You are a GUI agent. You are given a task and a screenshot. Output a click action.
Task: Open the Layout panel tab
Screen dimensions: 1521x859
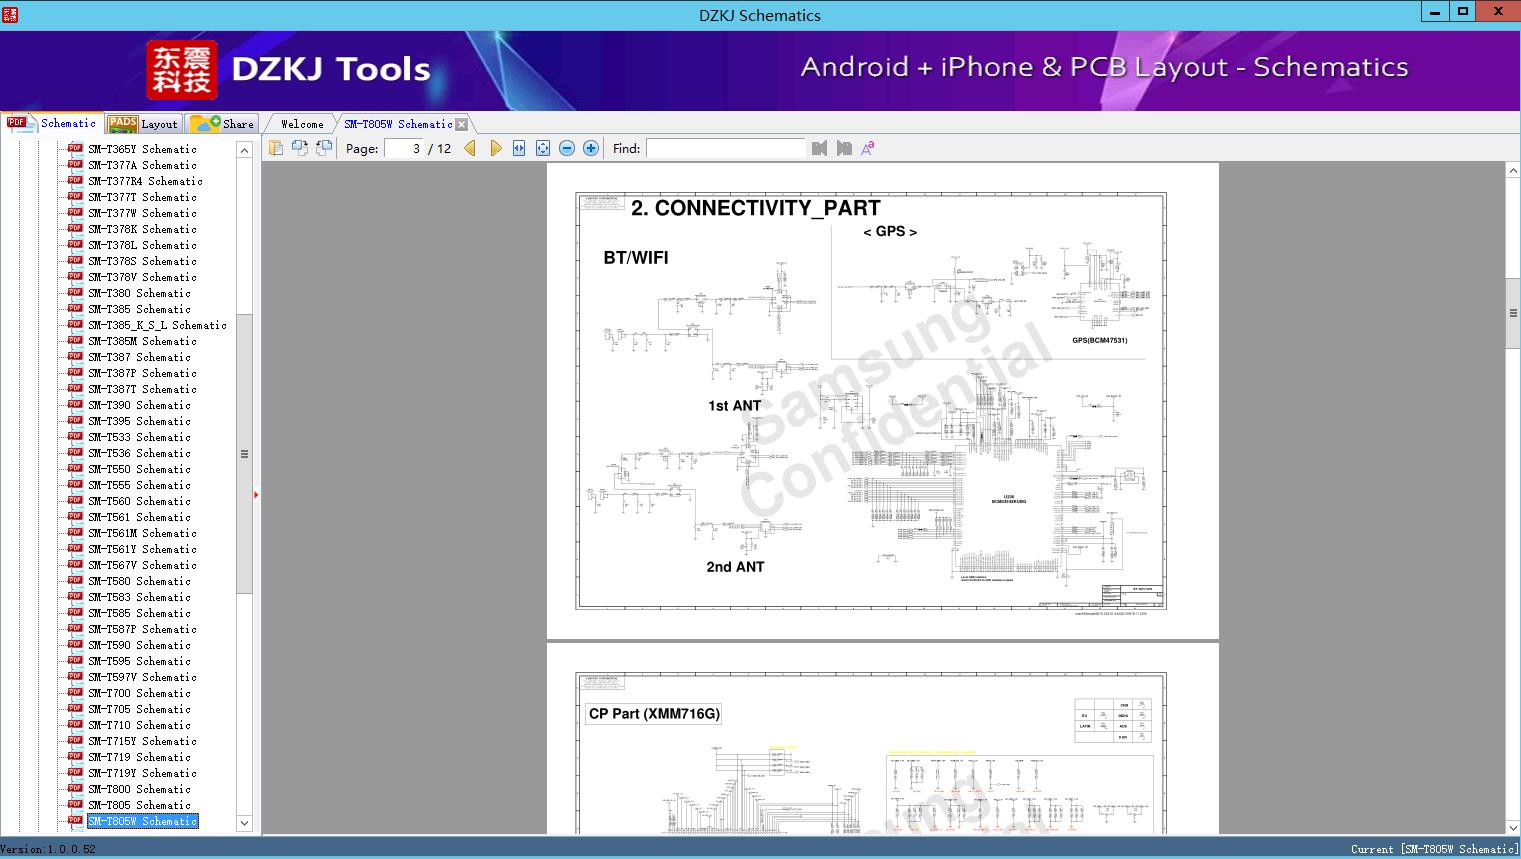(143, 124)
